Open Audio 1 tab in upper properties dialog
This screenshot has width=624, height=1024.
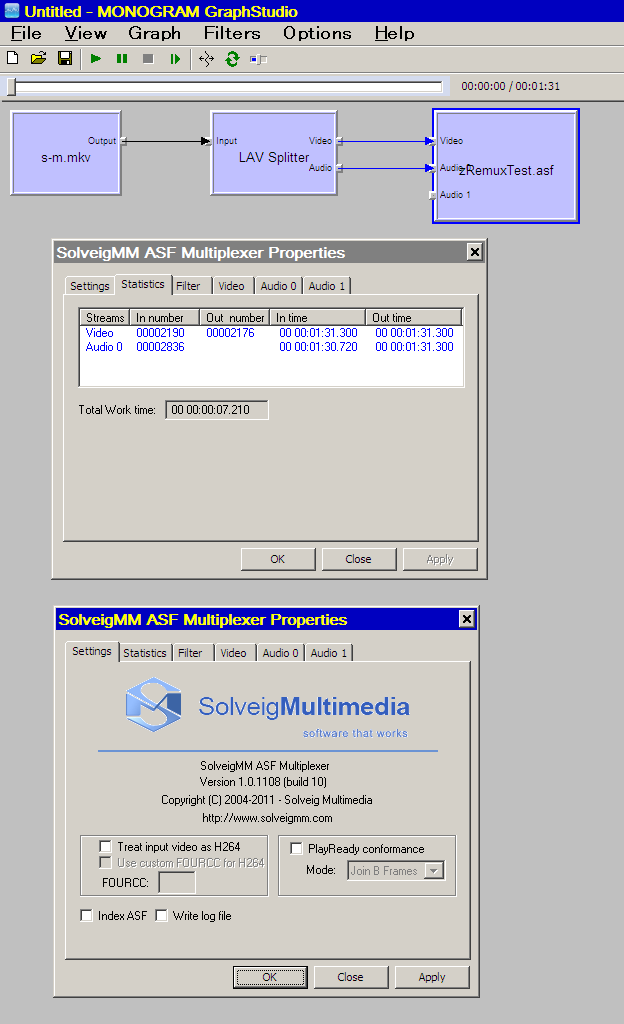tap(327, 286)
